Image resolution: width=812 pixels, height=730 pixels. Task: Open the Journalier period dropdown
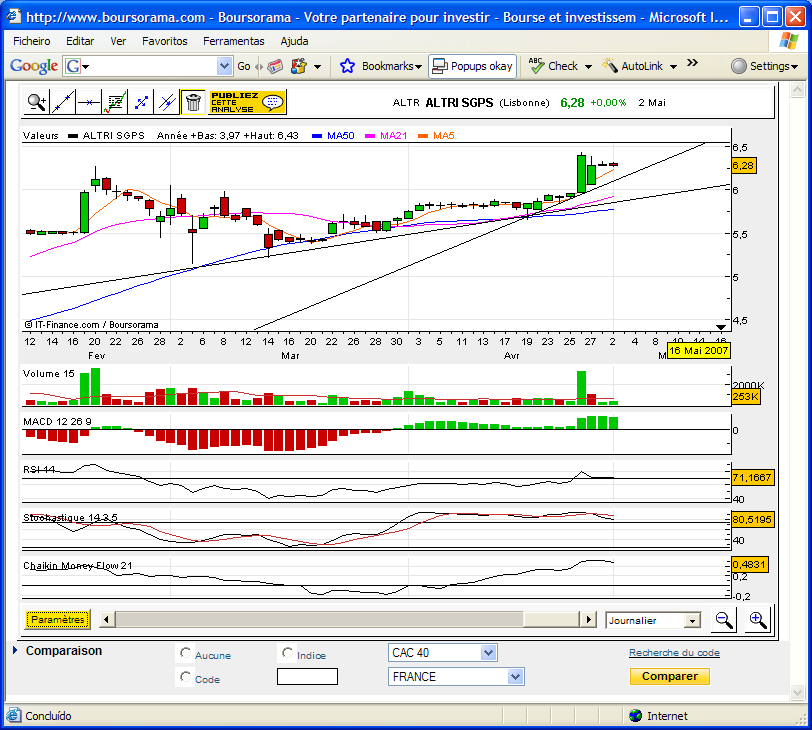click(x=691, y=620)
